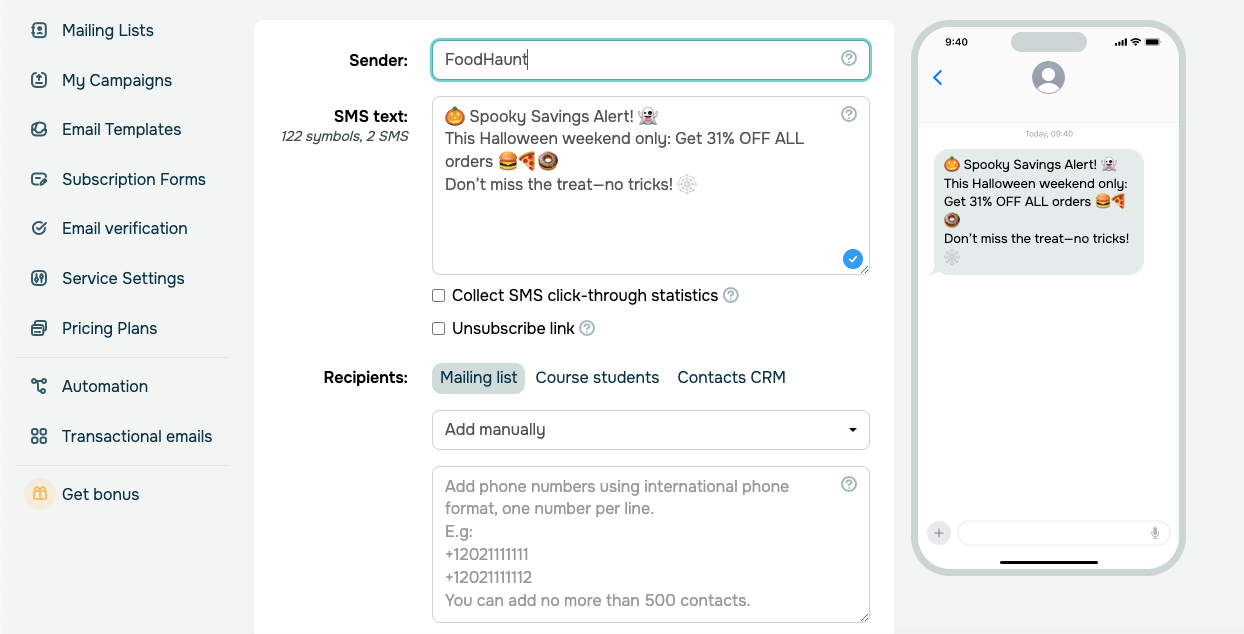Enable Collect SMS click-through statistics
The height and width of the screenshot is (634, 1244).
pyautogui.click(x=438, y=296)
